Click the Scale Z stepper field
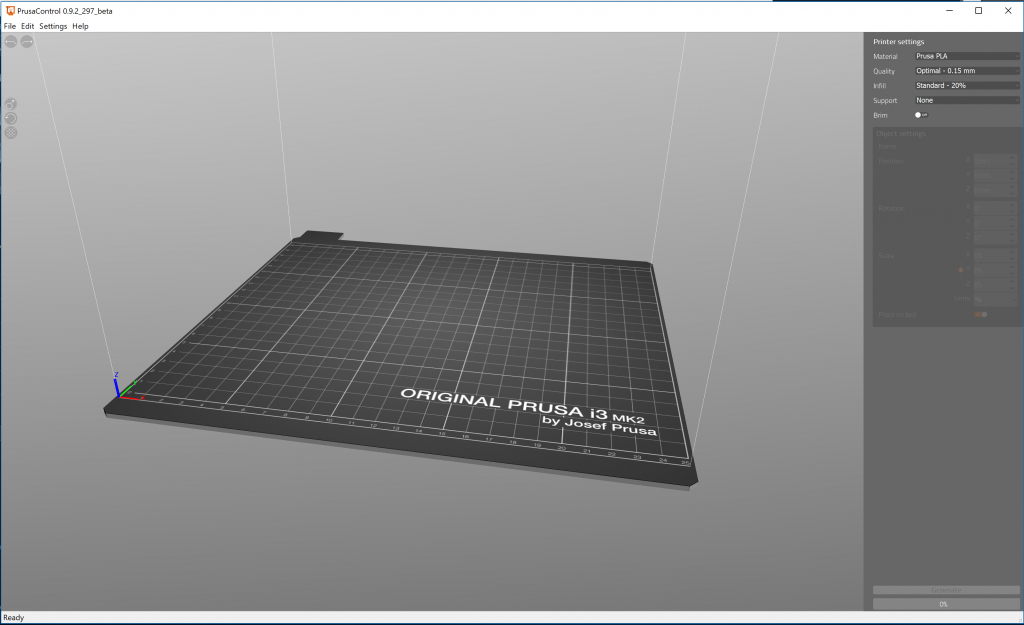This screenshot has width=1024, height=625. tap(996, 285)
